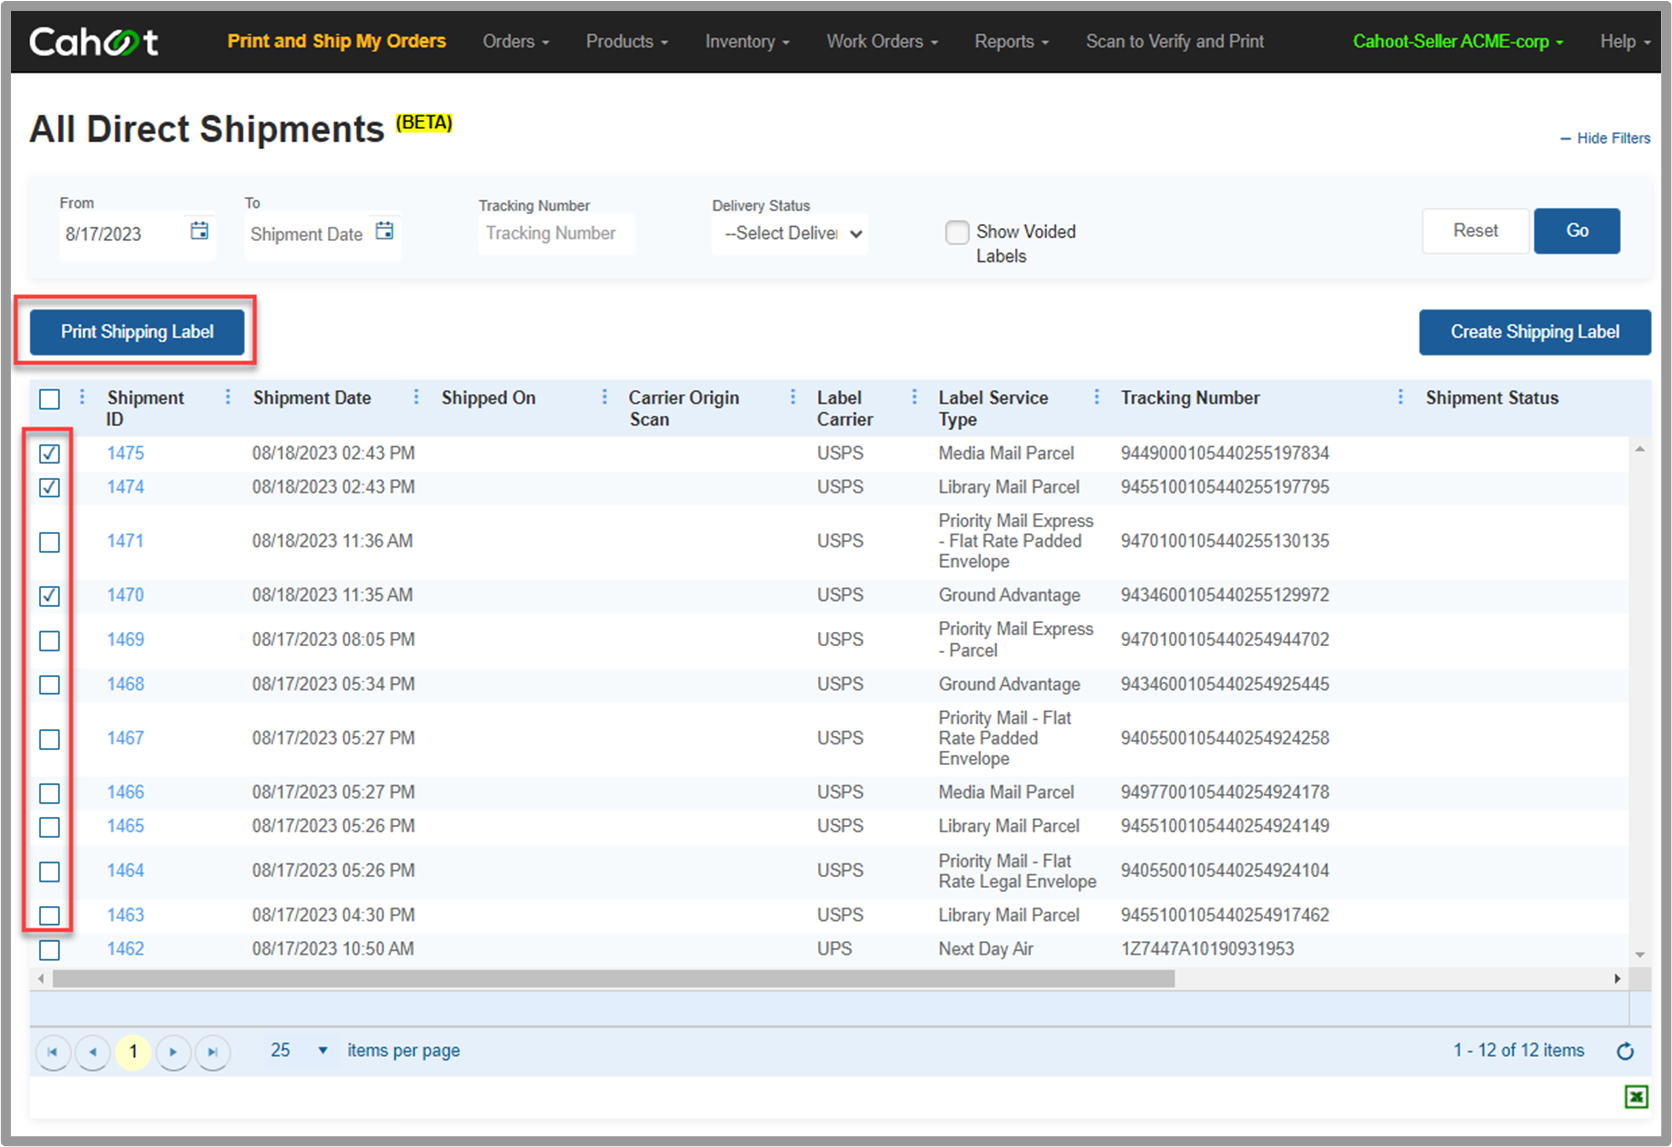
Task: Focus the Tracking Number input field
Action: 555,233
